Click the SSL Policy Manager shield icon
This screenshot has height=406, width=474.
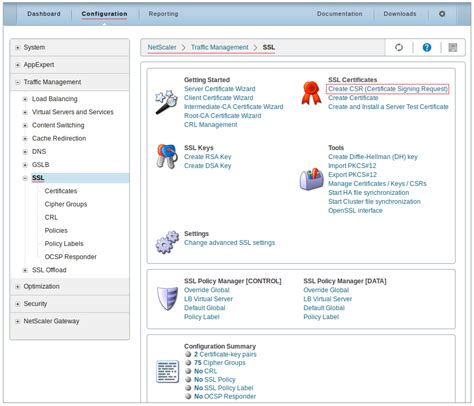tap(167, 298)
